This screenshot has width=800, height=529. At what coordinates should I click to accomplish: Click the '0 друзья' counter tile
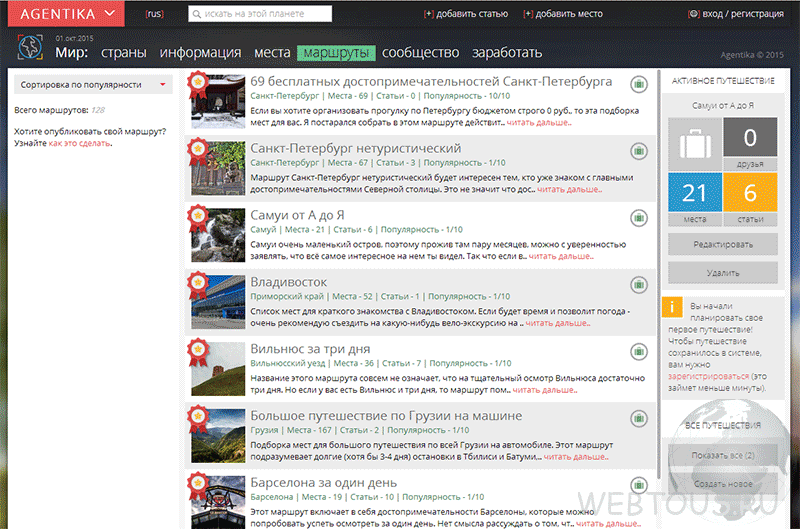[x=750, y=144]
